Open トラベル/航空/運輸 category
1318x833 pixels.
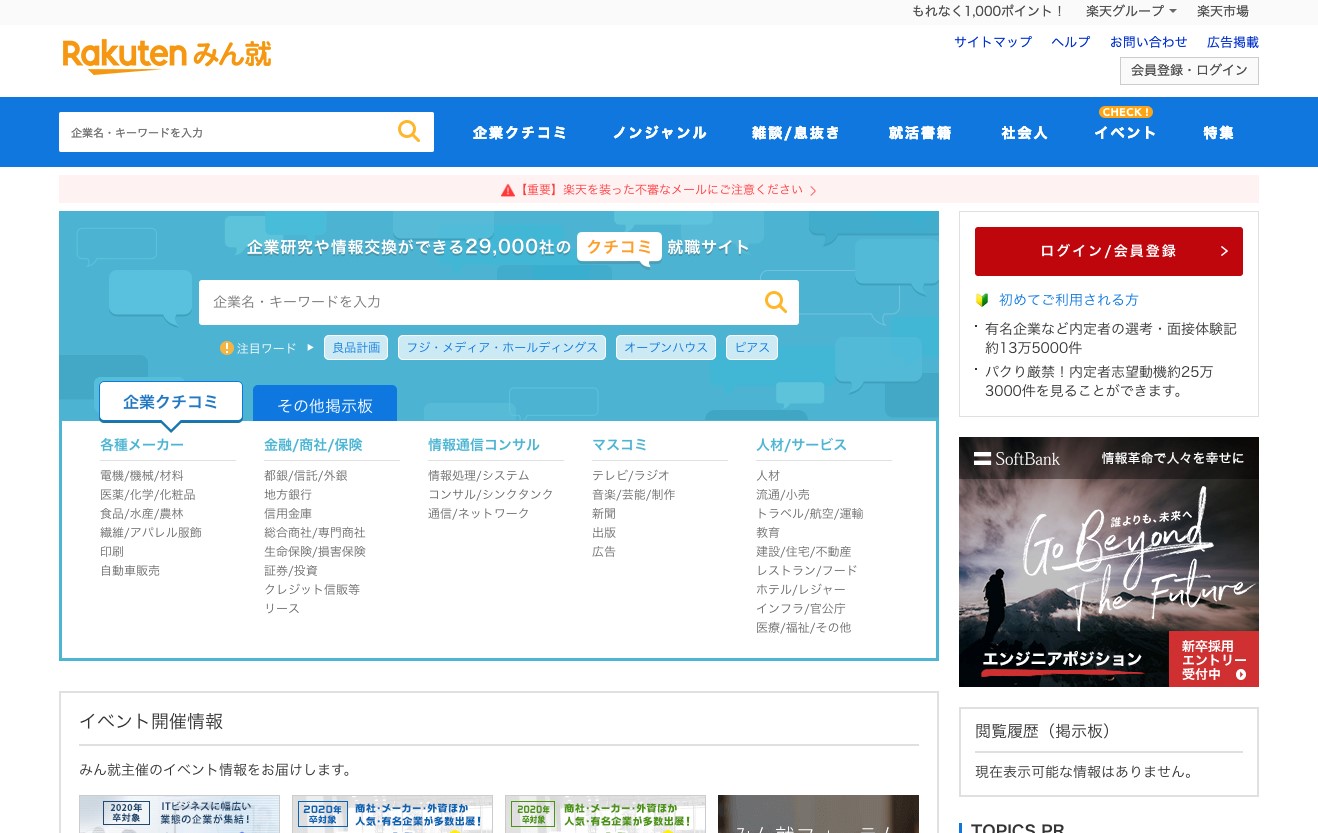click(x=810, y=514)
